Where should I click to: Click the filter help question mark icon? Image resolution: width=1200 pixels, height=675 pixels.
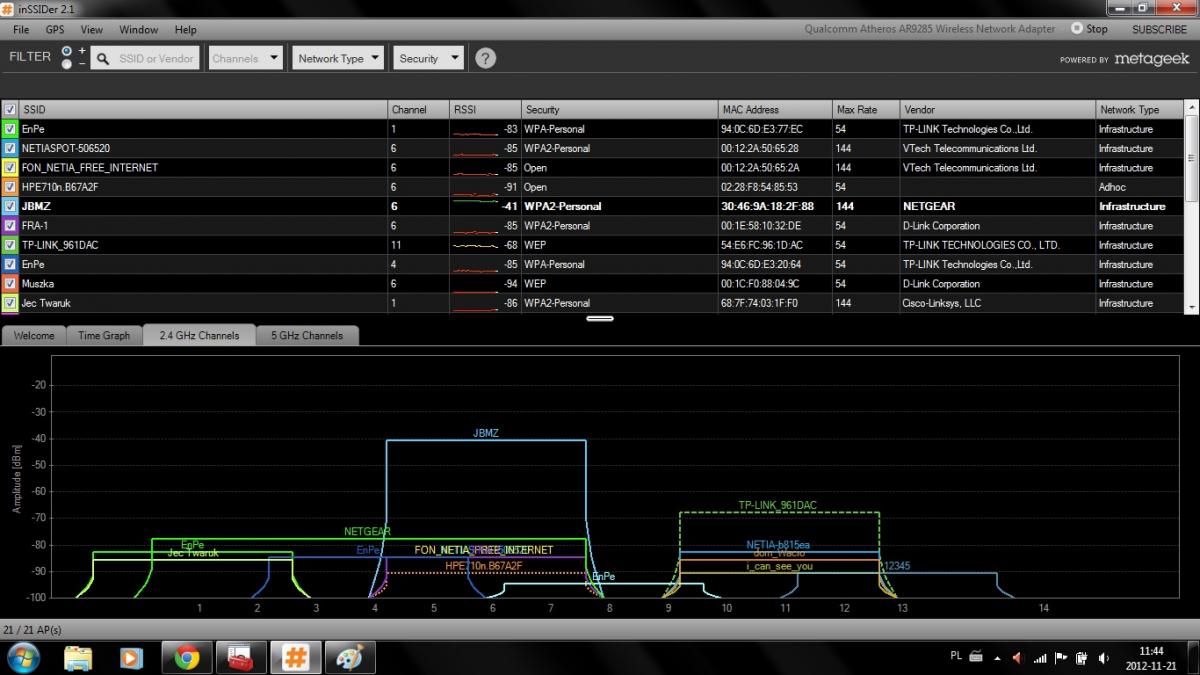click(485, 58)
